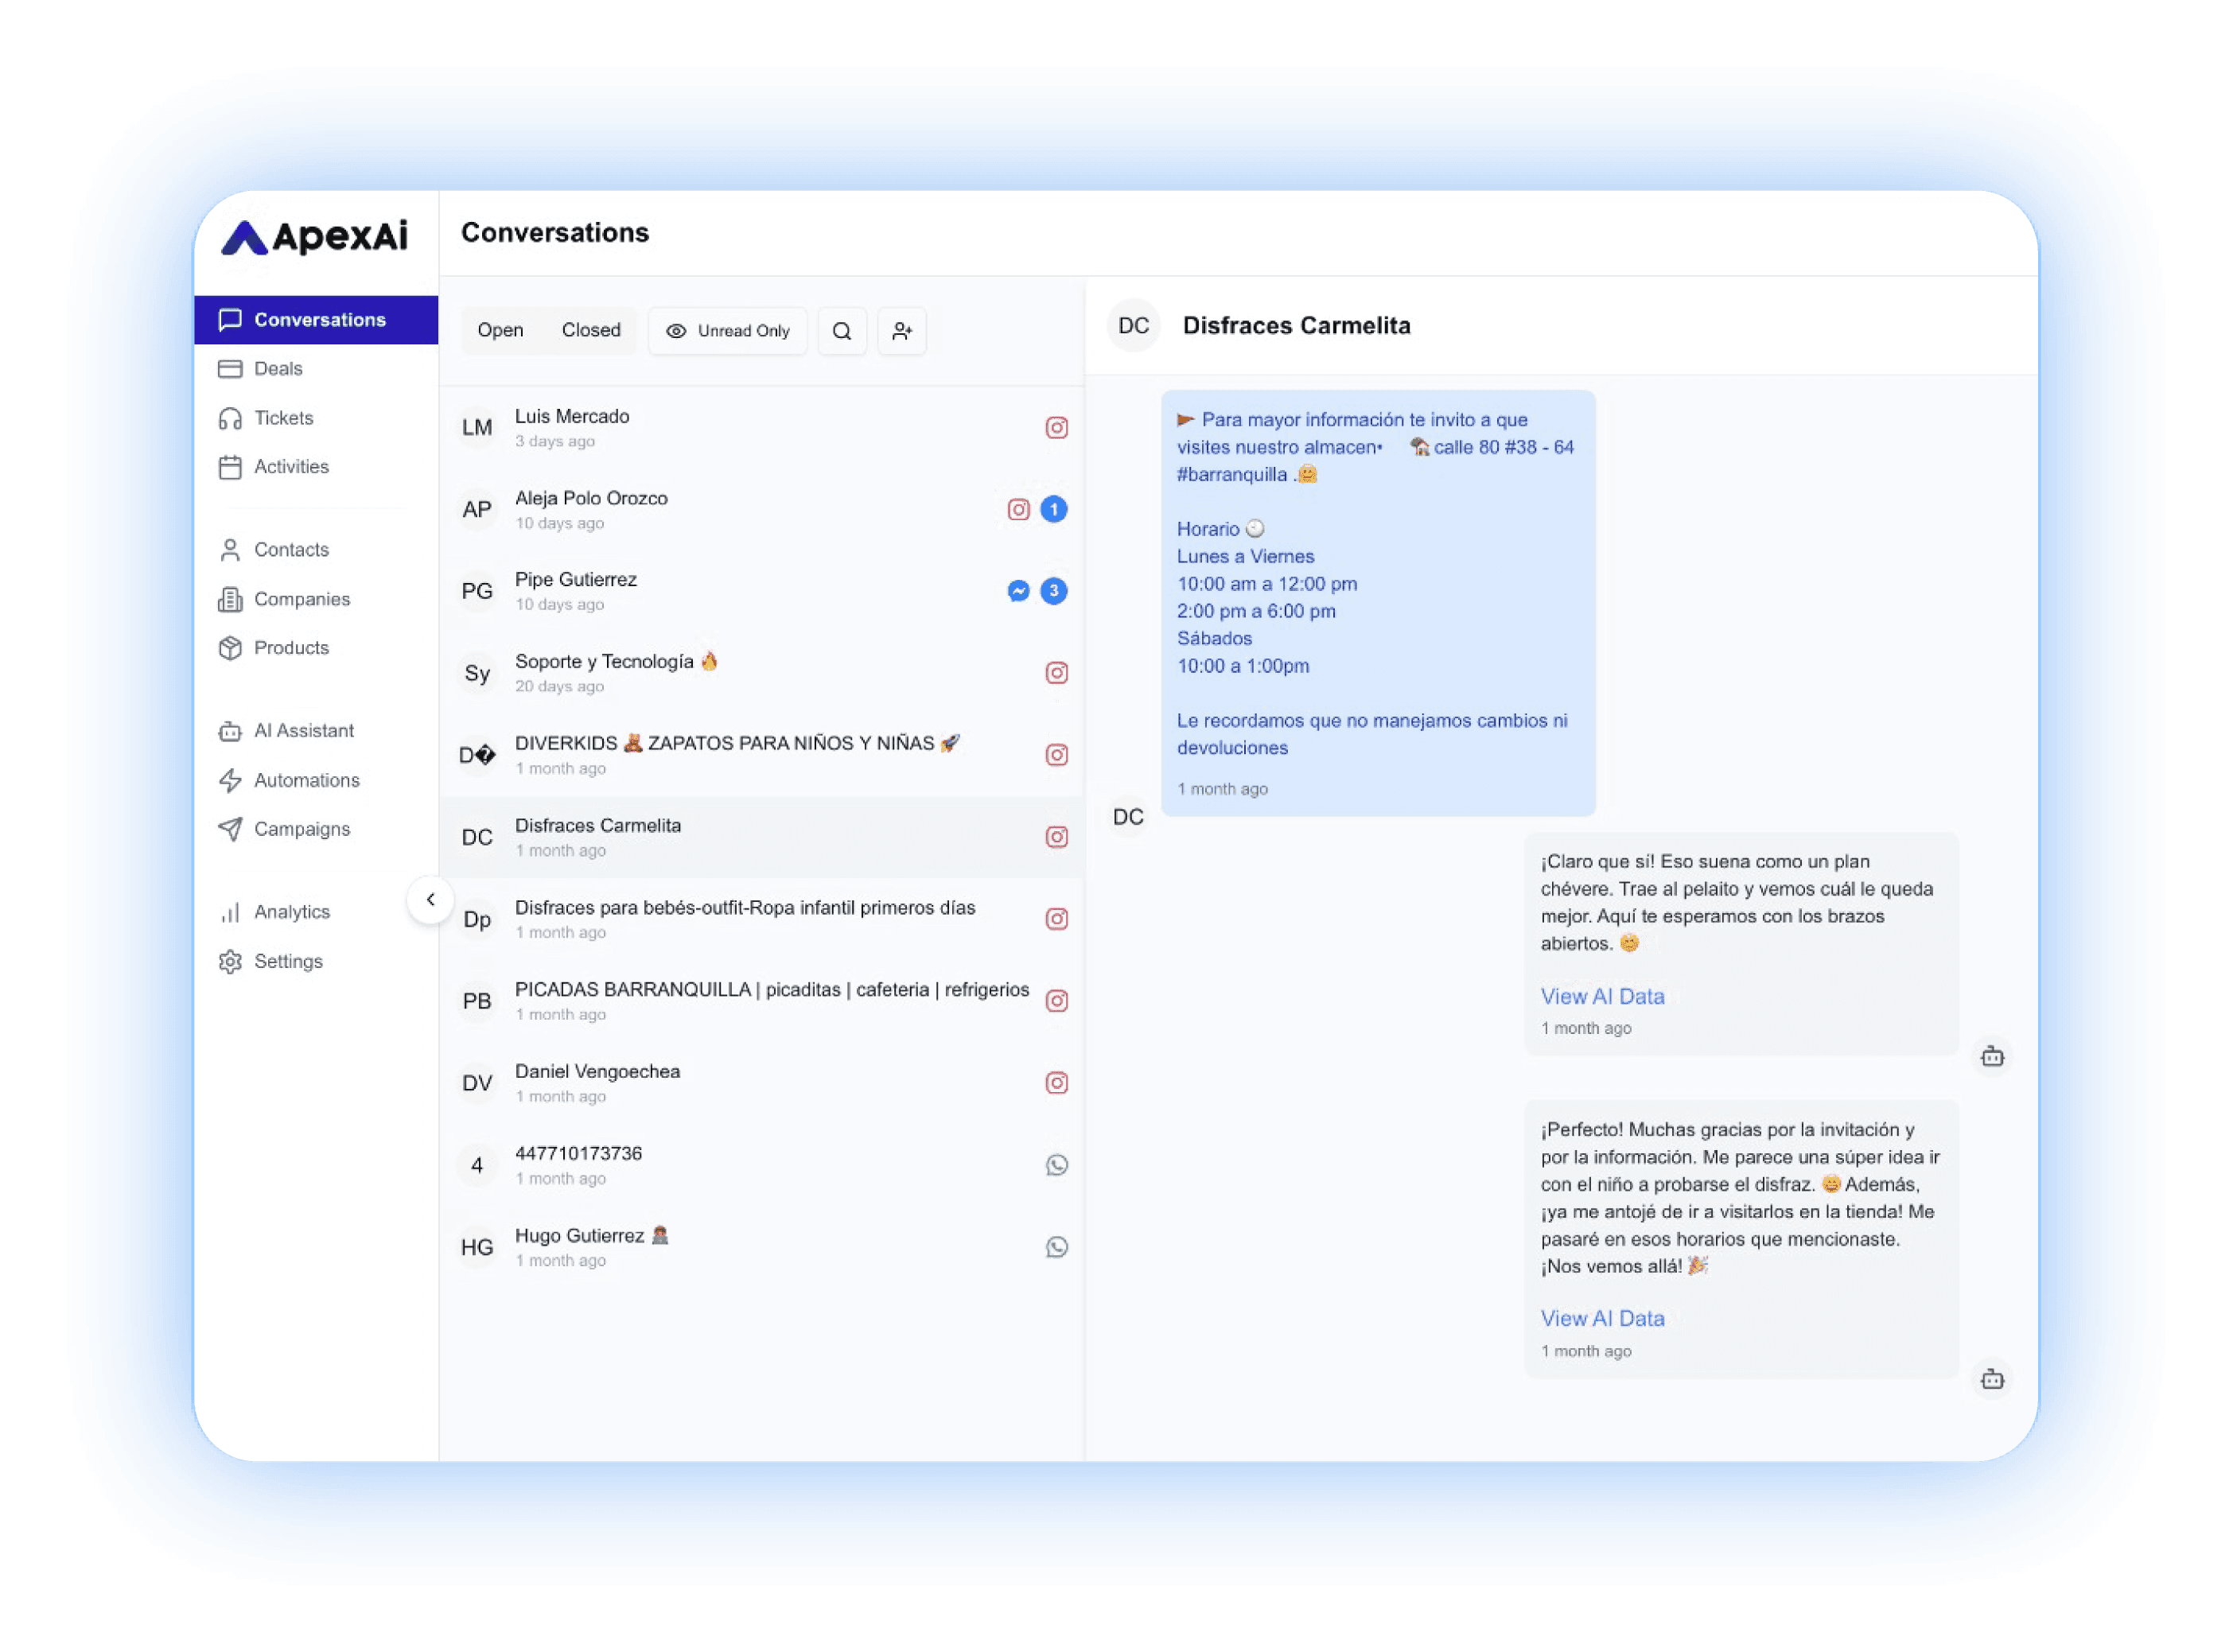Open the Campaigns section
The height and width of the screenshot is (1652, 2233).
(x=301, y=829)
